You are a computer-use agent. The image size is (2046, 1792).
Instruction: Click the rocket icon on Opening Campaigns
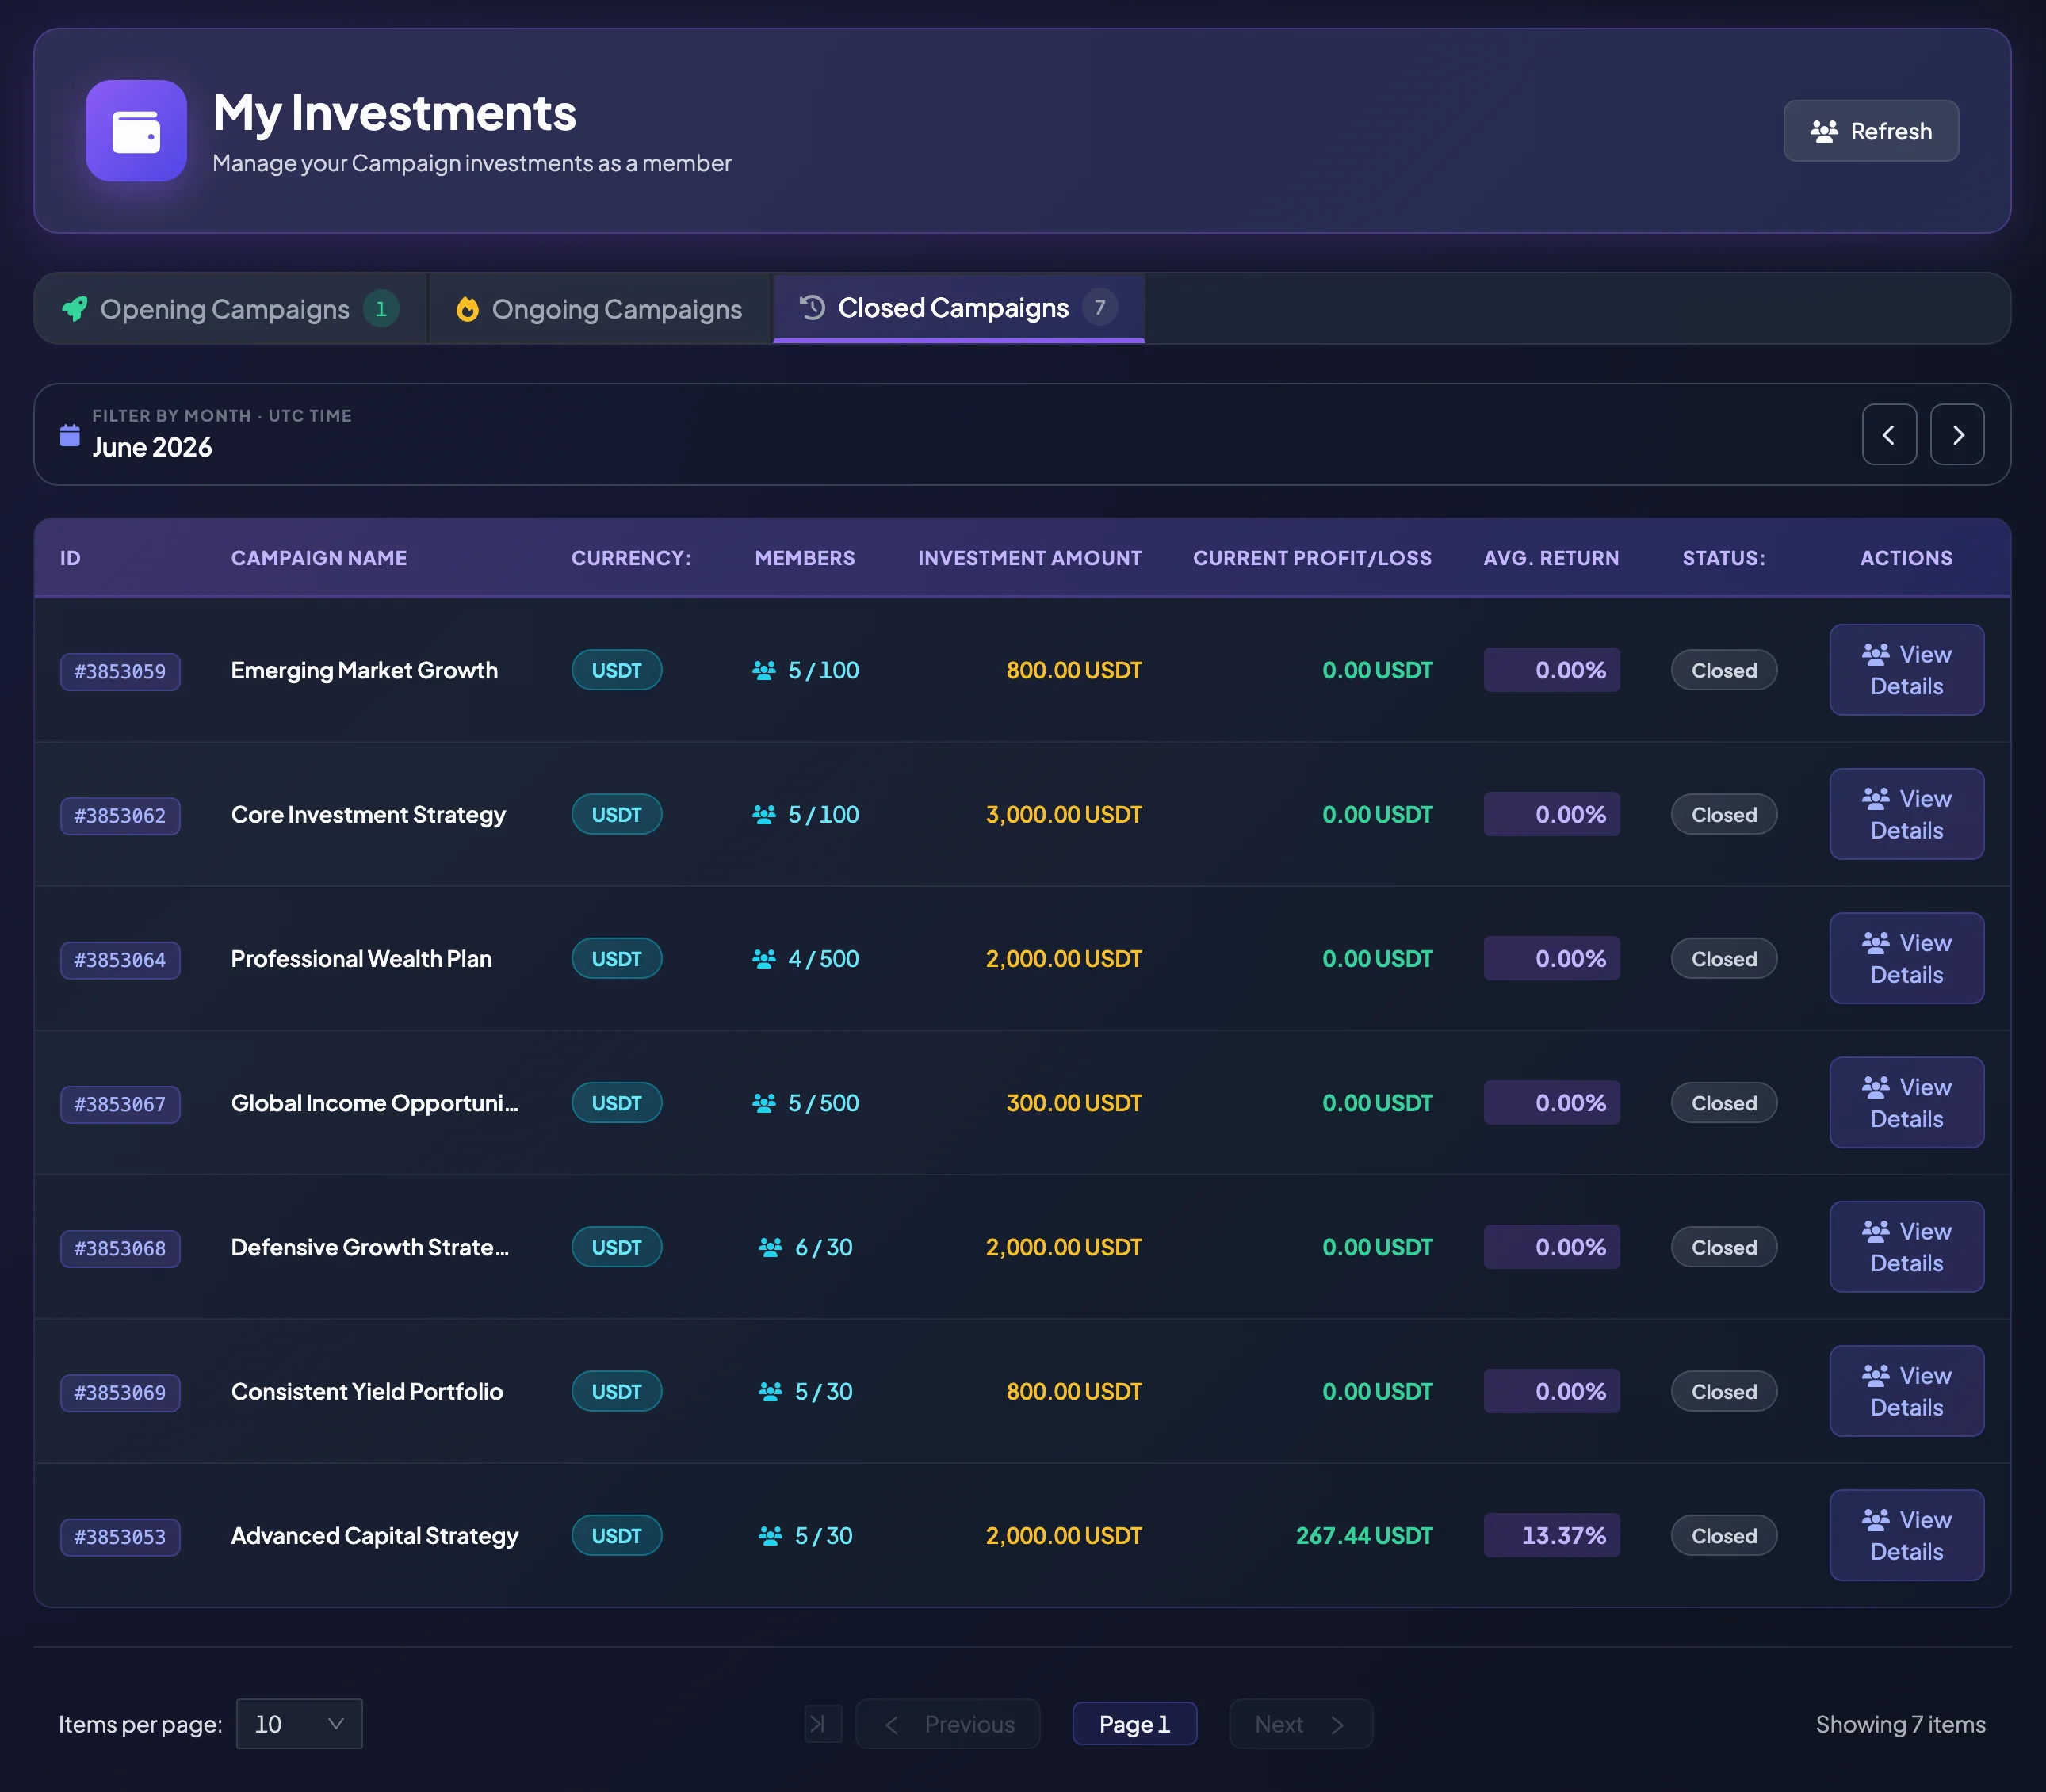75,309
